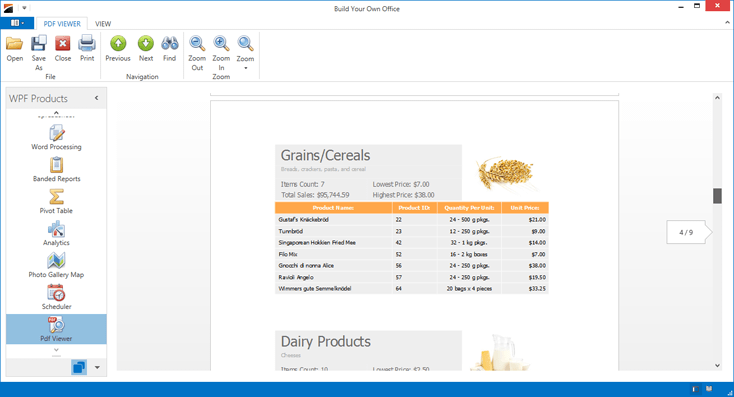Click the Total Sales: $95,744.59 text
Screen dimensions: 734x397
pyautogui.click(x=315, y=195)
